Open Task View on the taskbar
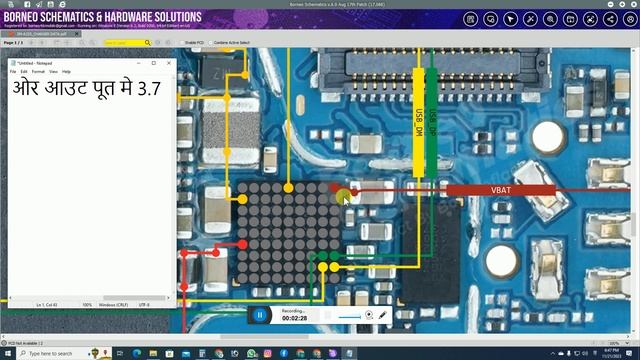This screenshot has height=360, width=640. 120,353
